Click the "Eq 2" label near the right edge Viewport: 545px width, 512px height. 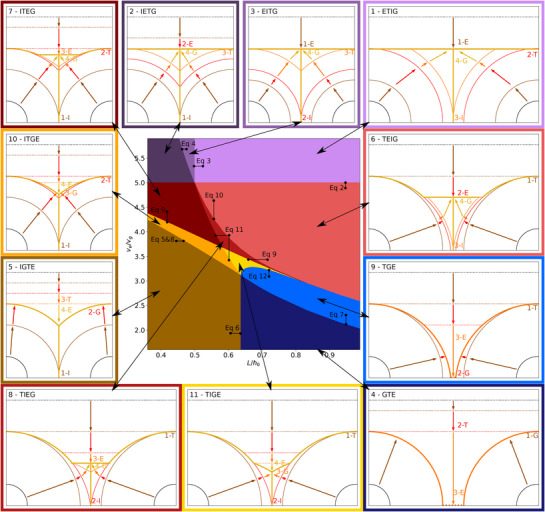(x=336, y=188)
